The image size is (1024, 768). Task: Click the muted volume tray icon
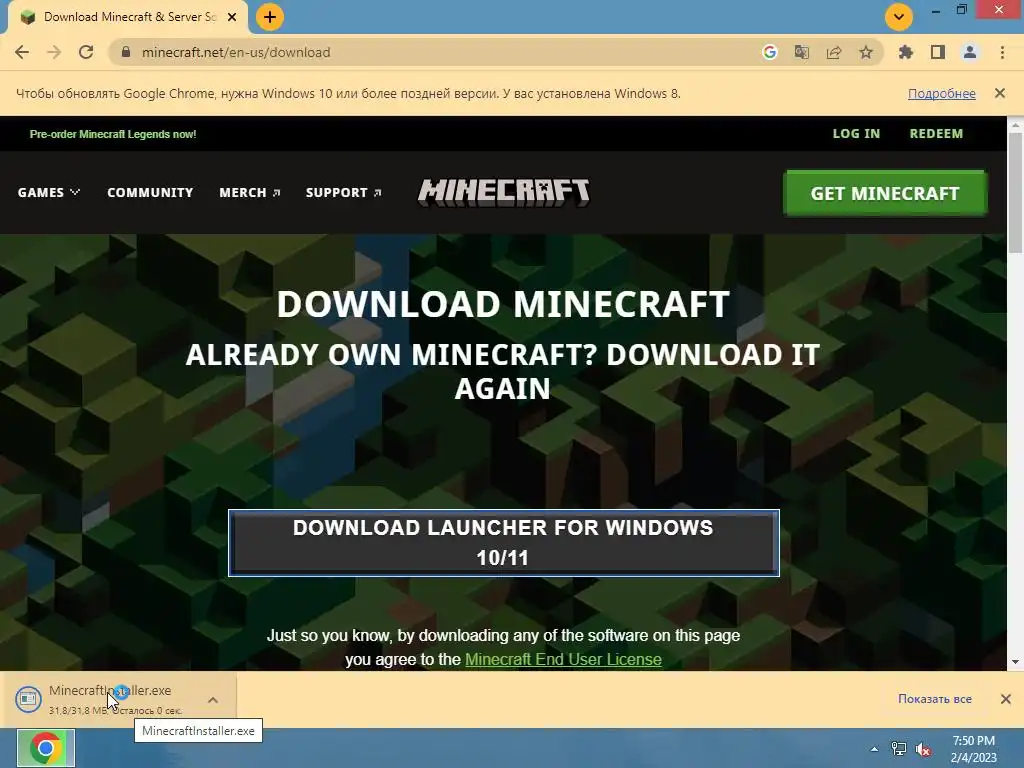(x=923, y=749)
